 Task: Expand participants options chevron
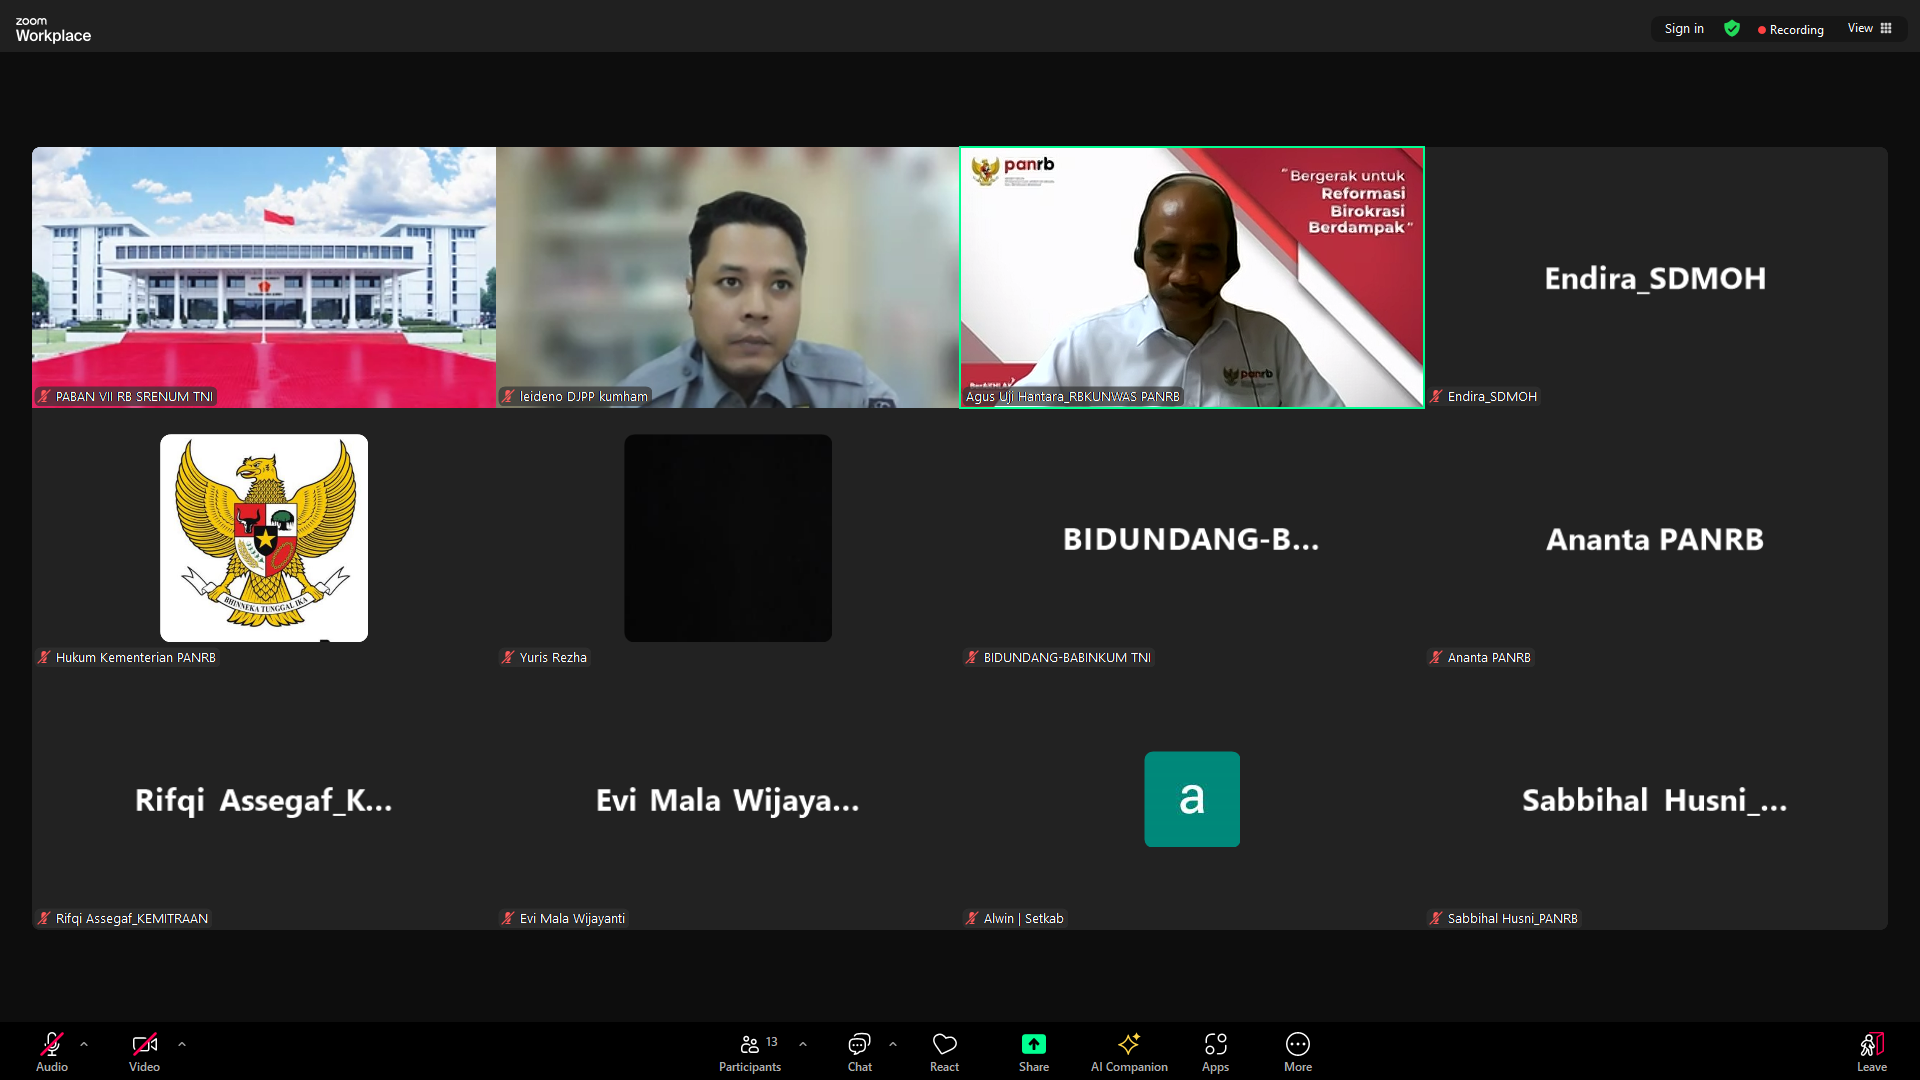pyautogui.click(x=803, y=1044)
